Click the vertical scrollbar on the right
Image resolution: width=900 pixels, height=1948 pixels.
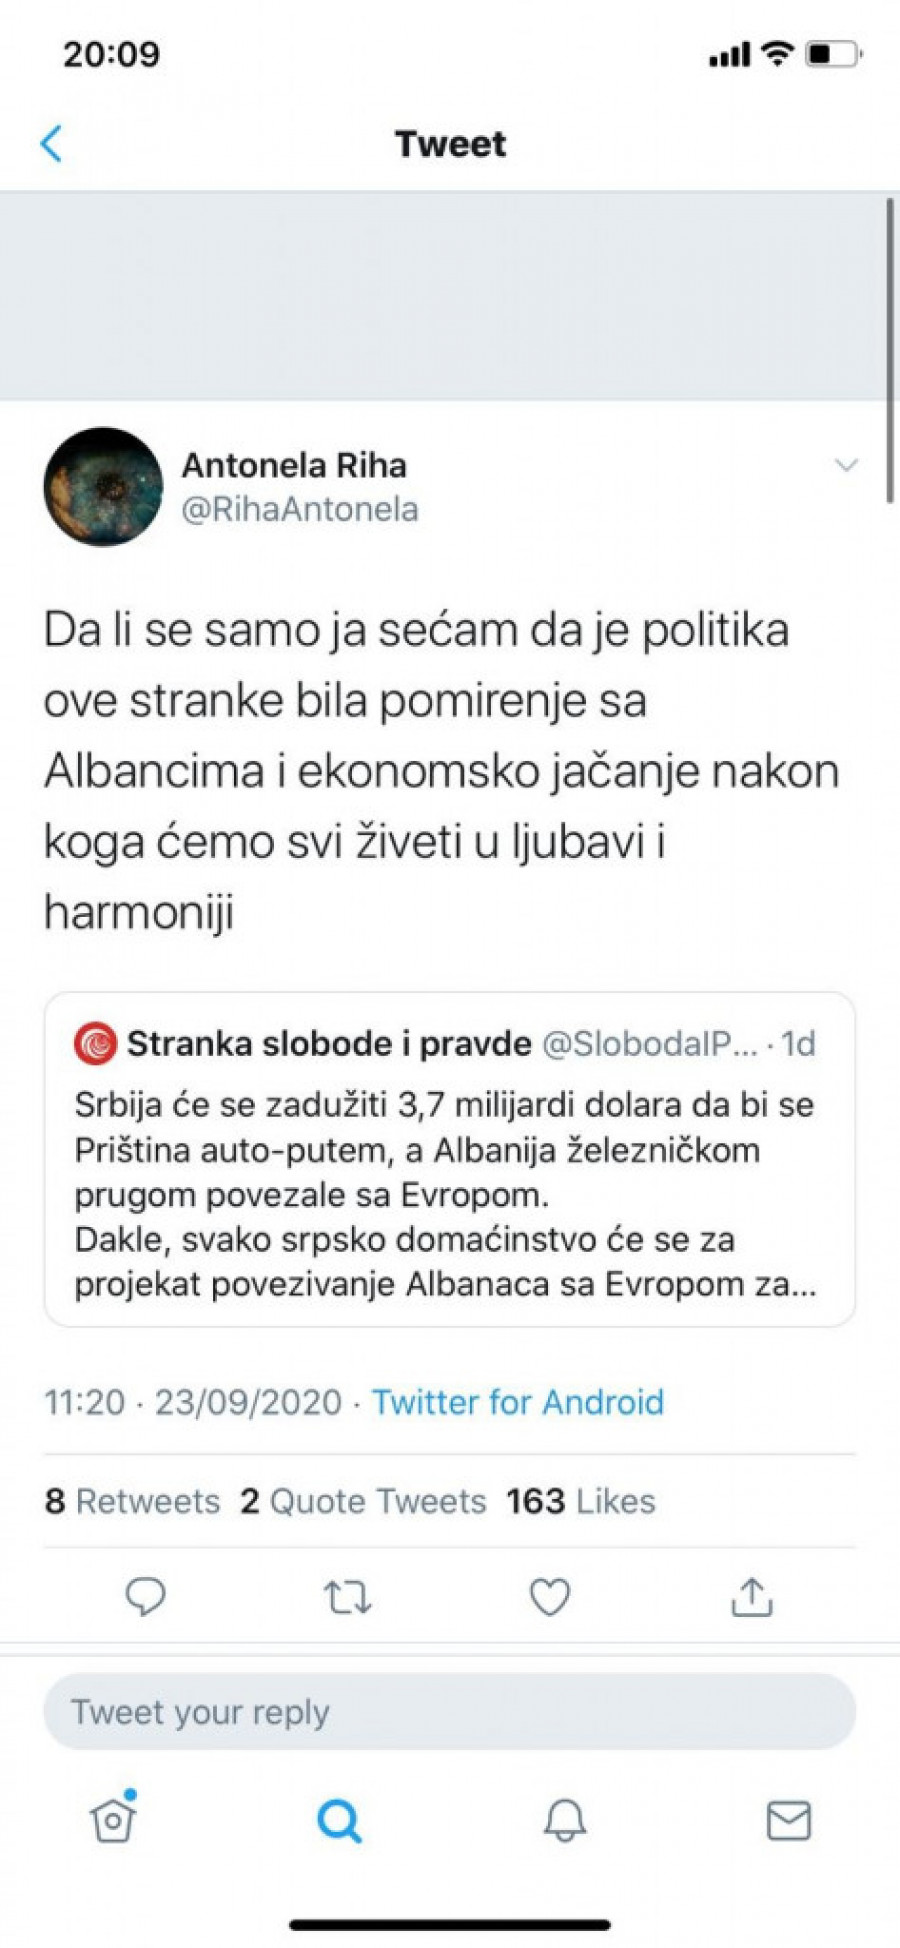pyautogui.click(x=889, y=350)
